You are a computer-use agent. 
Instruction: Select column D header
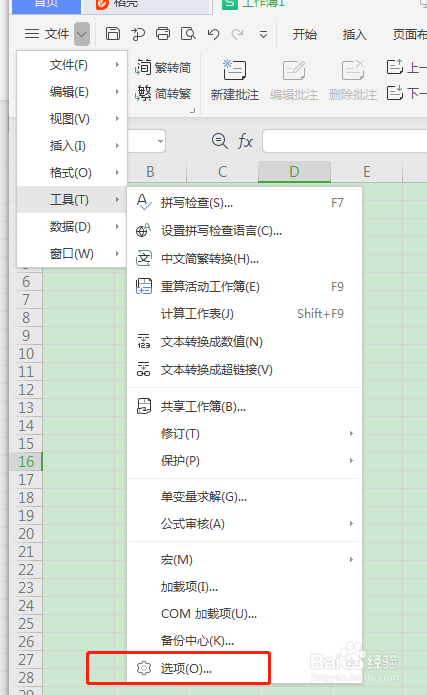(x=294, y=172)
